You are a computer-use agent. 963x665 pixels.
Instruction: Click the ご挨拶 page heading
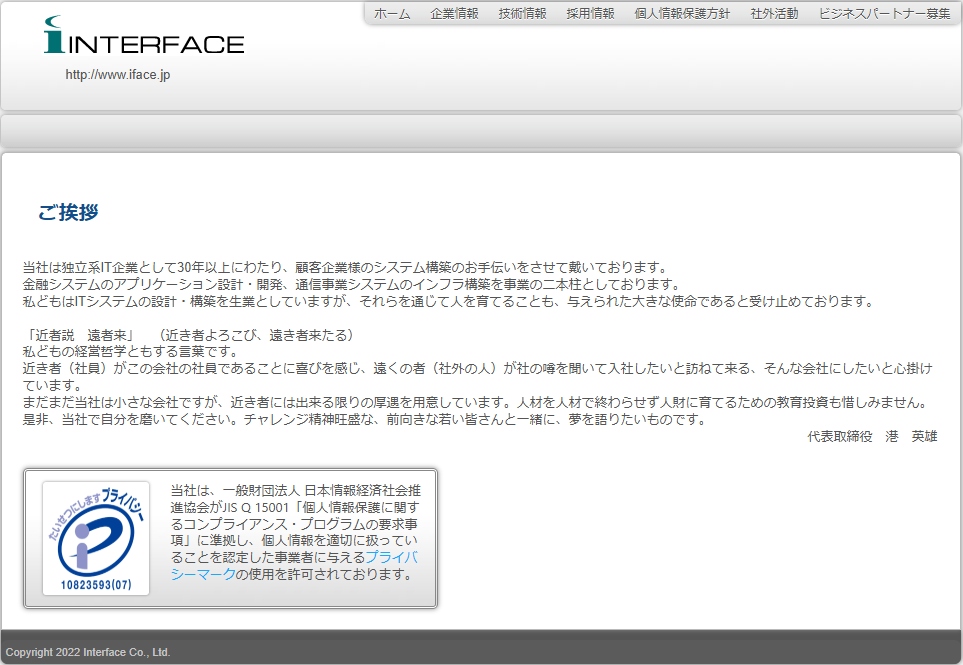(x=68, y=213)
